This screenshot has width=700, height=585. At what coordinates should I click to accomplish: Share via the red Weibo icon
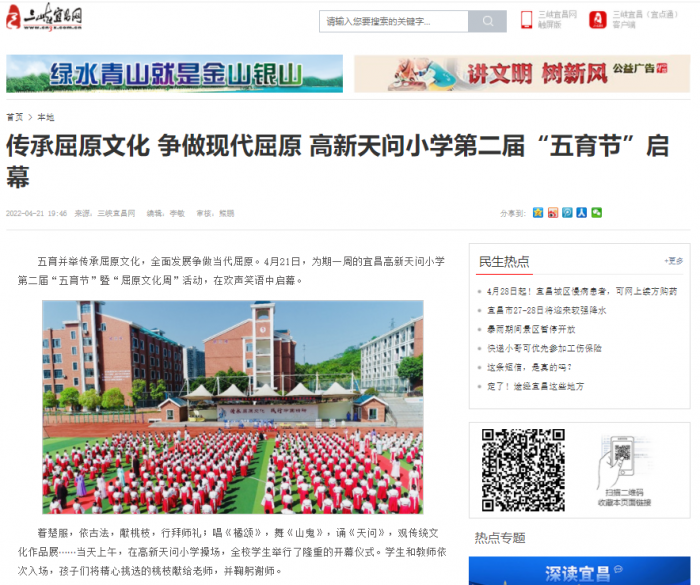553,213
